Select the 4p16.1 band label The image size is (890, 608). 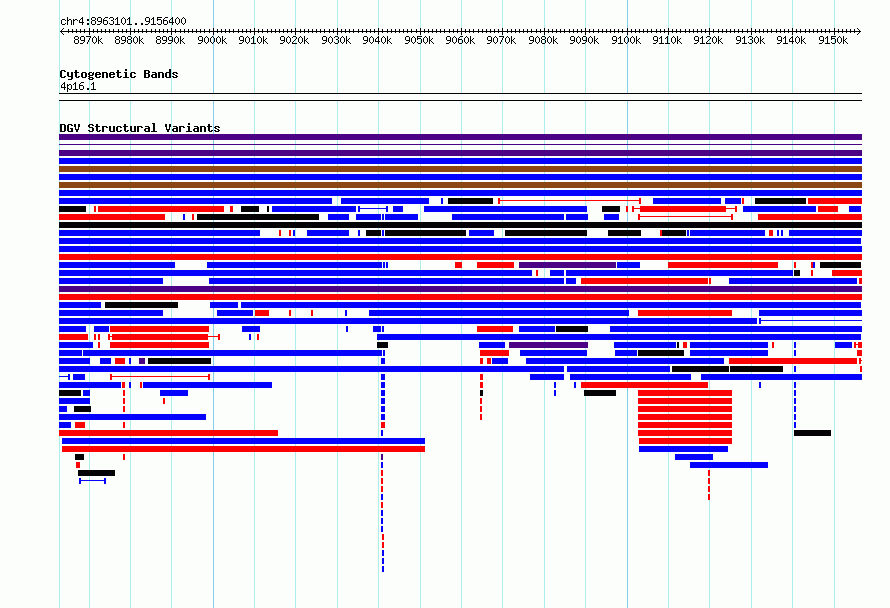(78, 86)
